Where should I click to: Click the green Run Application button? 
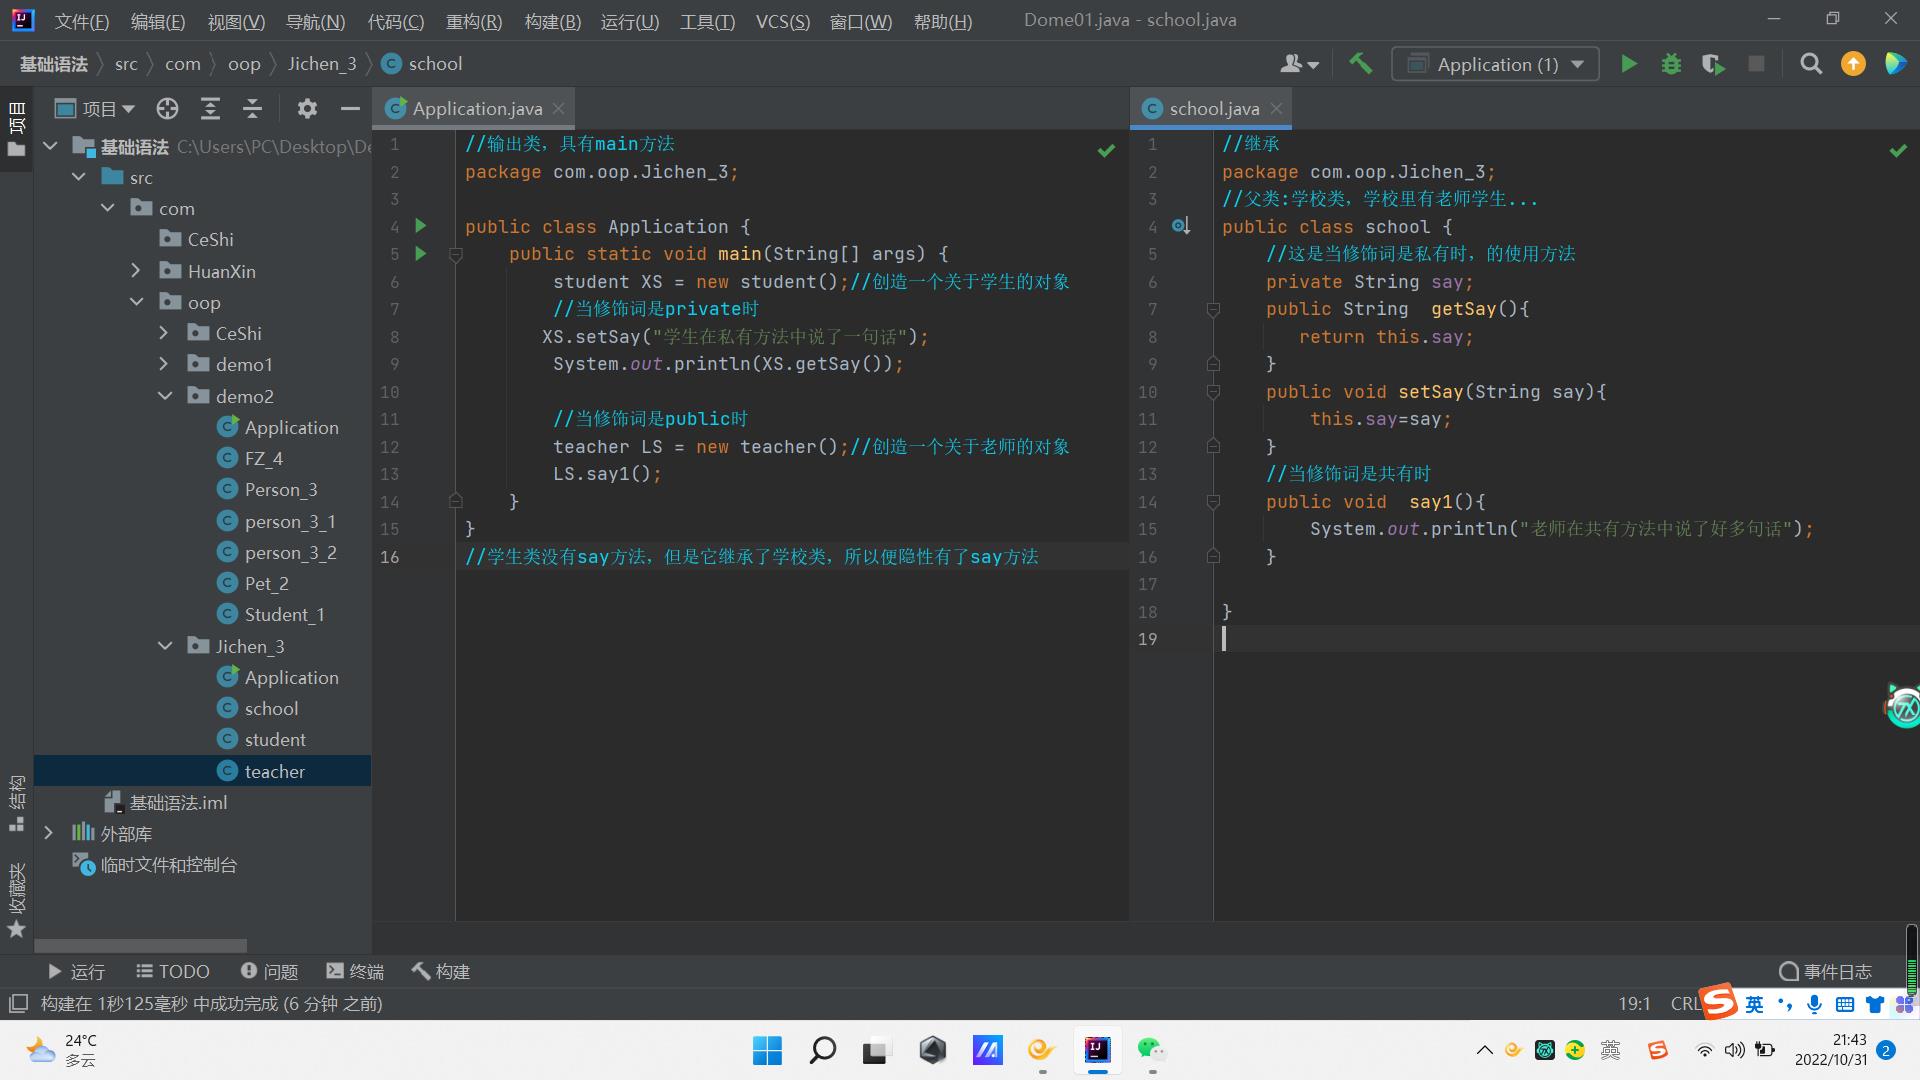1628,64
